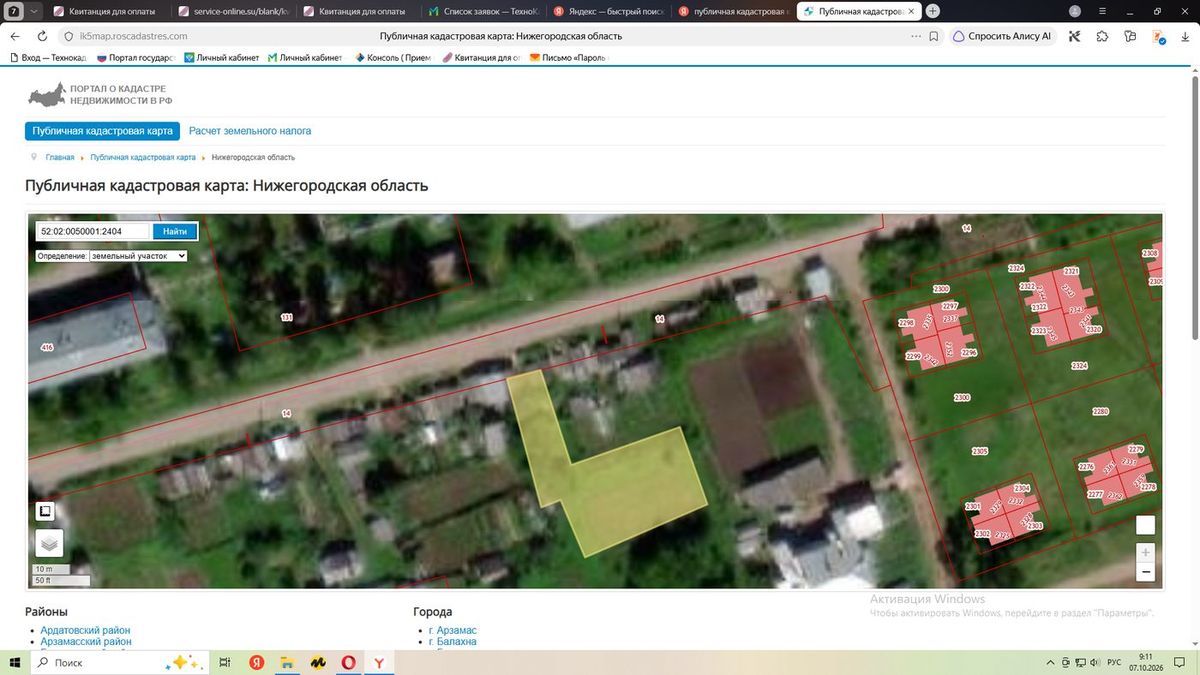Click the 'Найти' search button
Image resolution: width=1200 pixels, height=675 pixels.
[175, 231]
